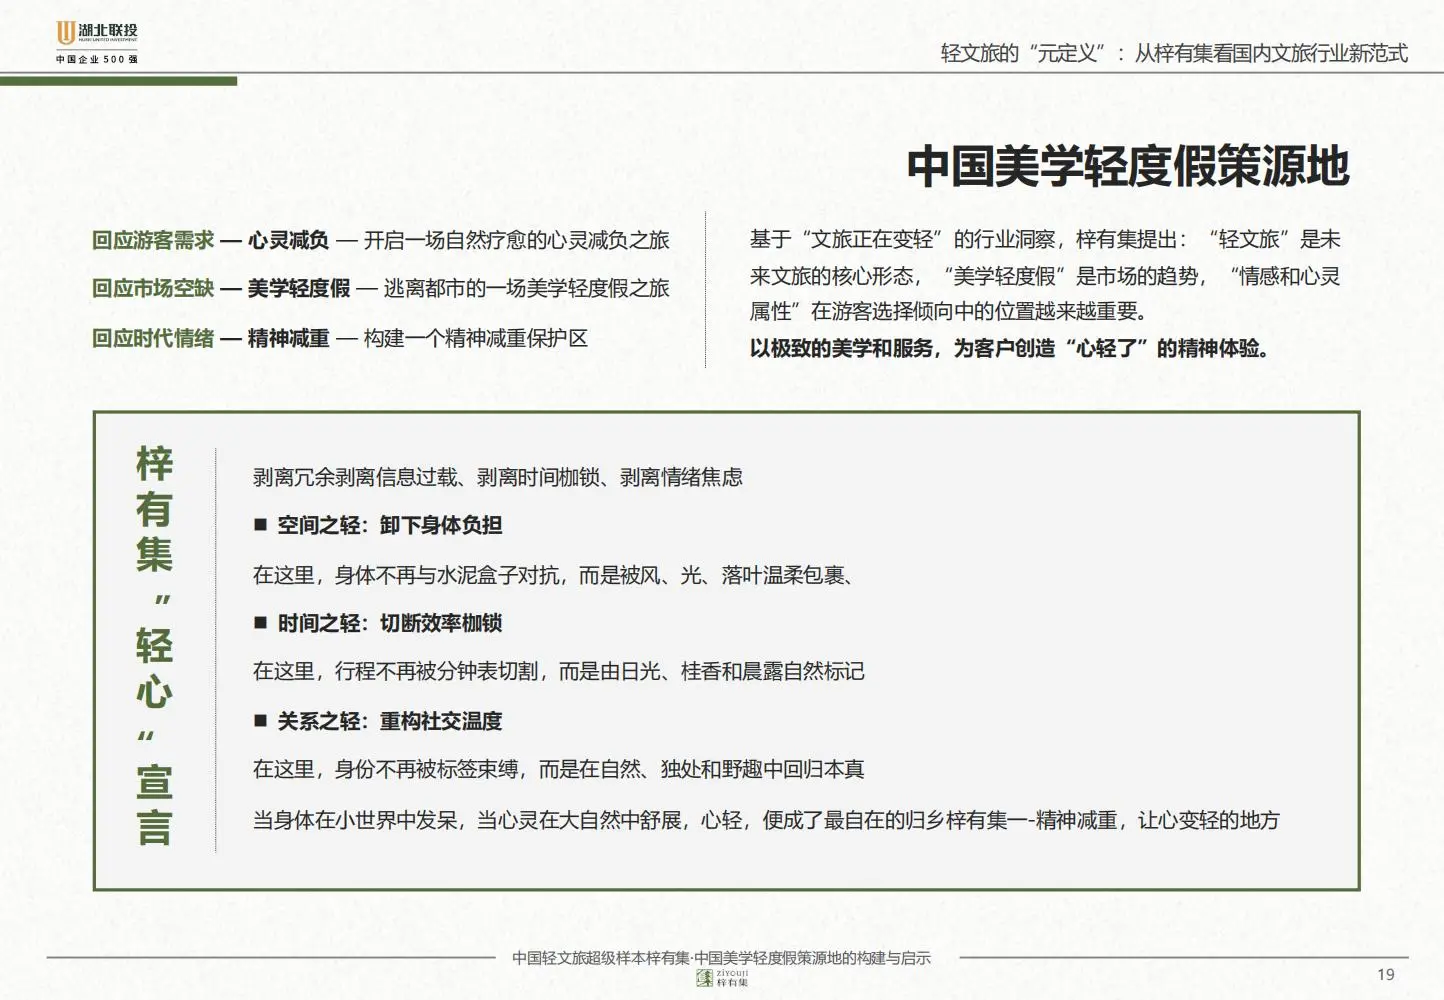Click the green text 回应市场空缺
The height and width of the screenshot is (1000, 1444).
point(153,288)
